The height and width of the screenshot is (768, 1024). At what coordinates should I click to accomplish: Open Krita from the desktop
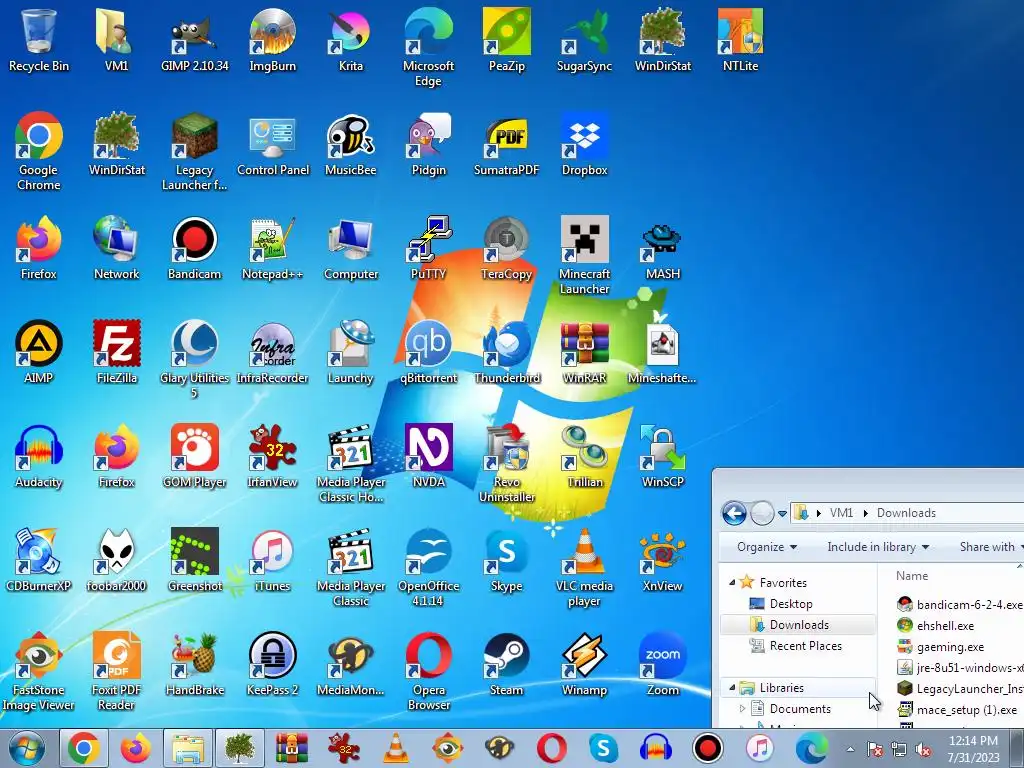pyautogui.click(x=351, y=39)
